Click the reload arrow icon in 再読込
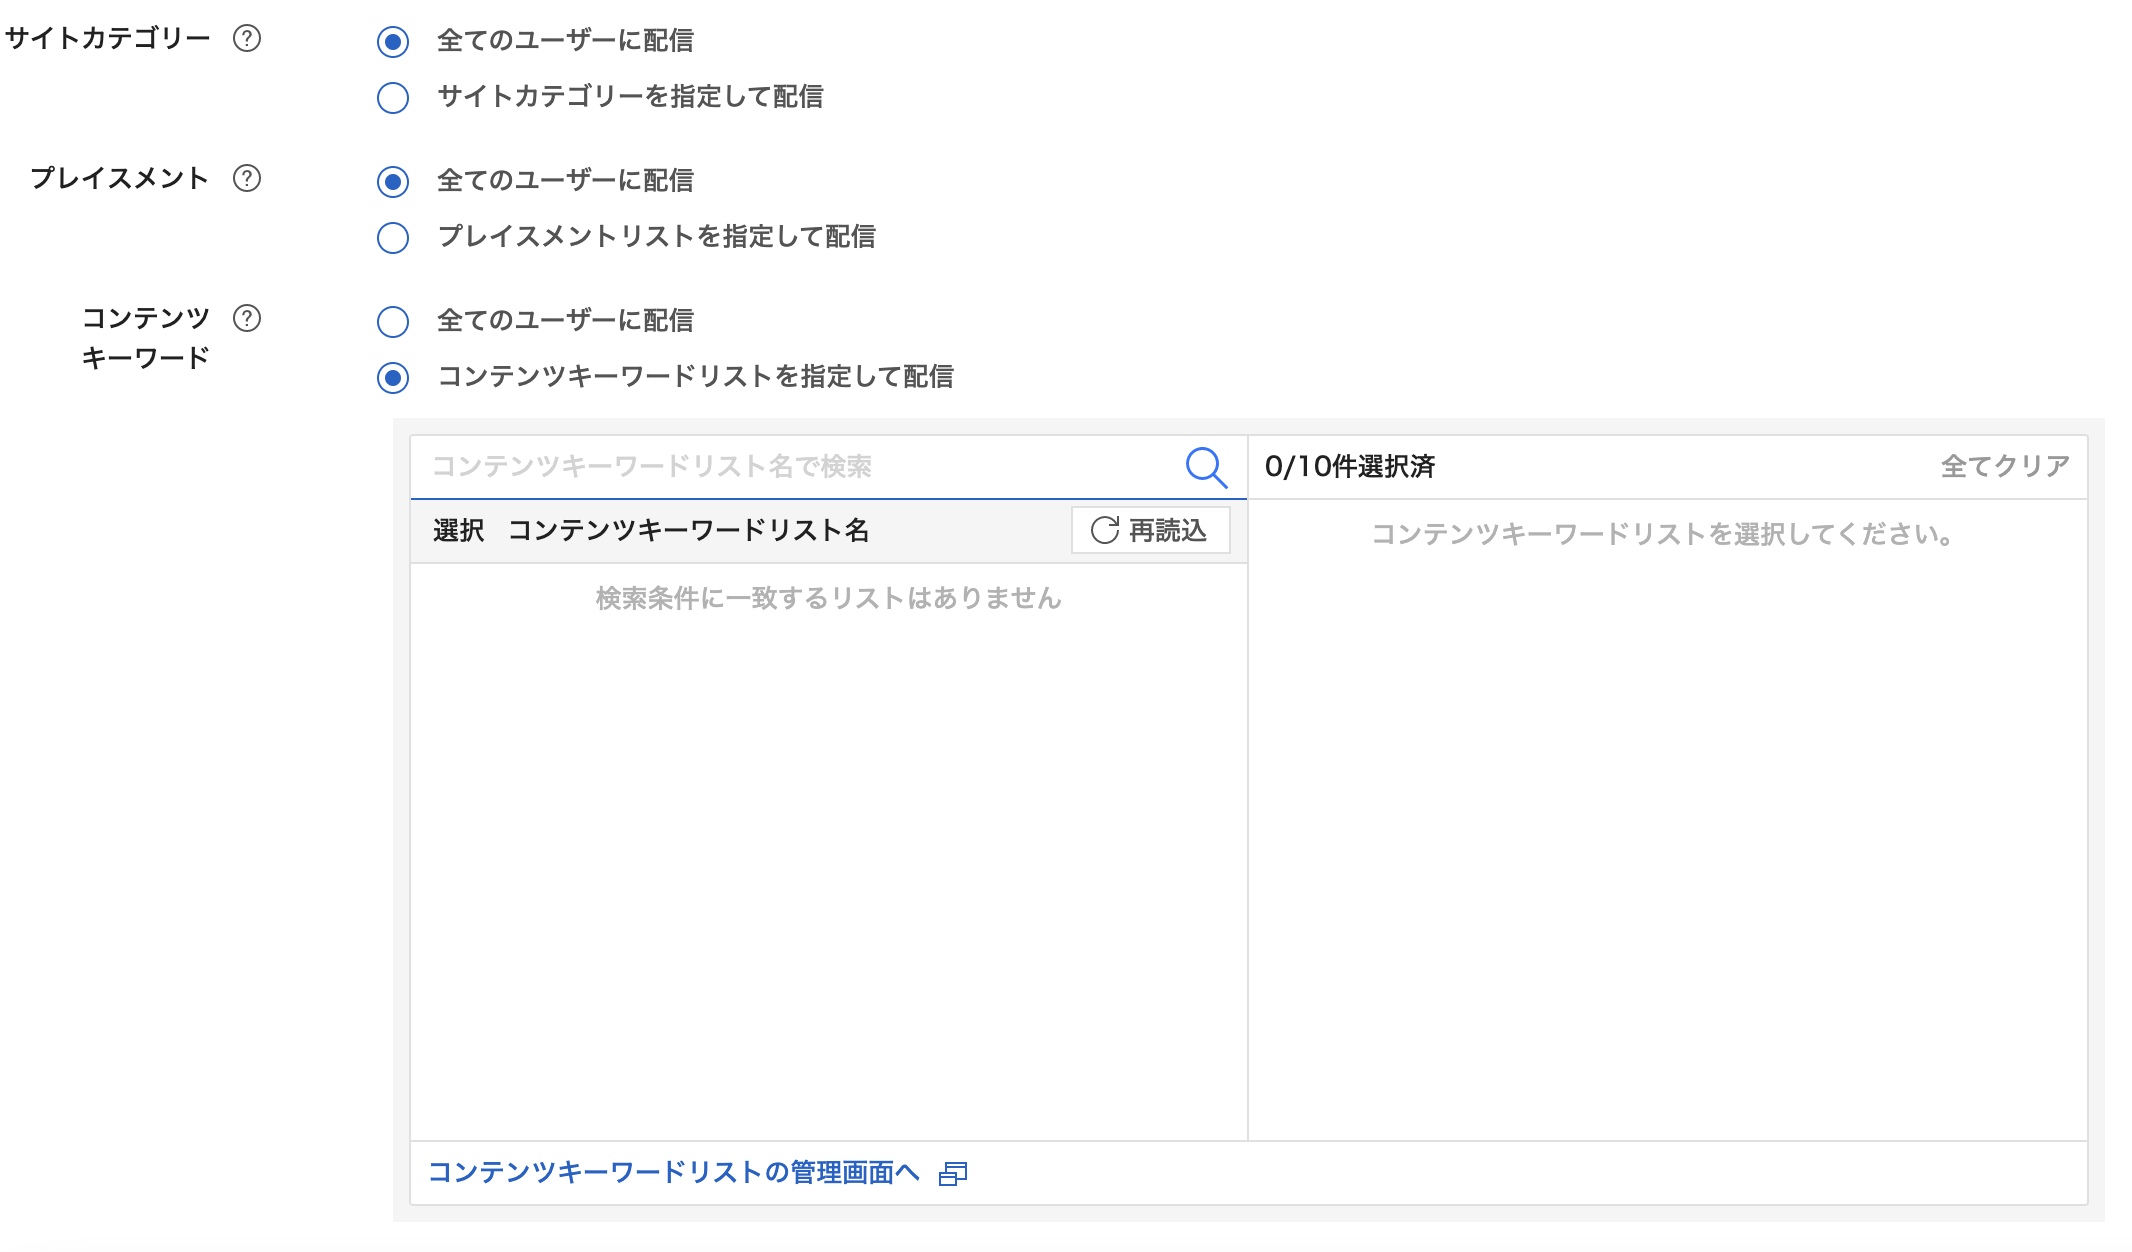 click(1104, 530)
